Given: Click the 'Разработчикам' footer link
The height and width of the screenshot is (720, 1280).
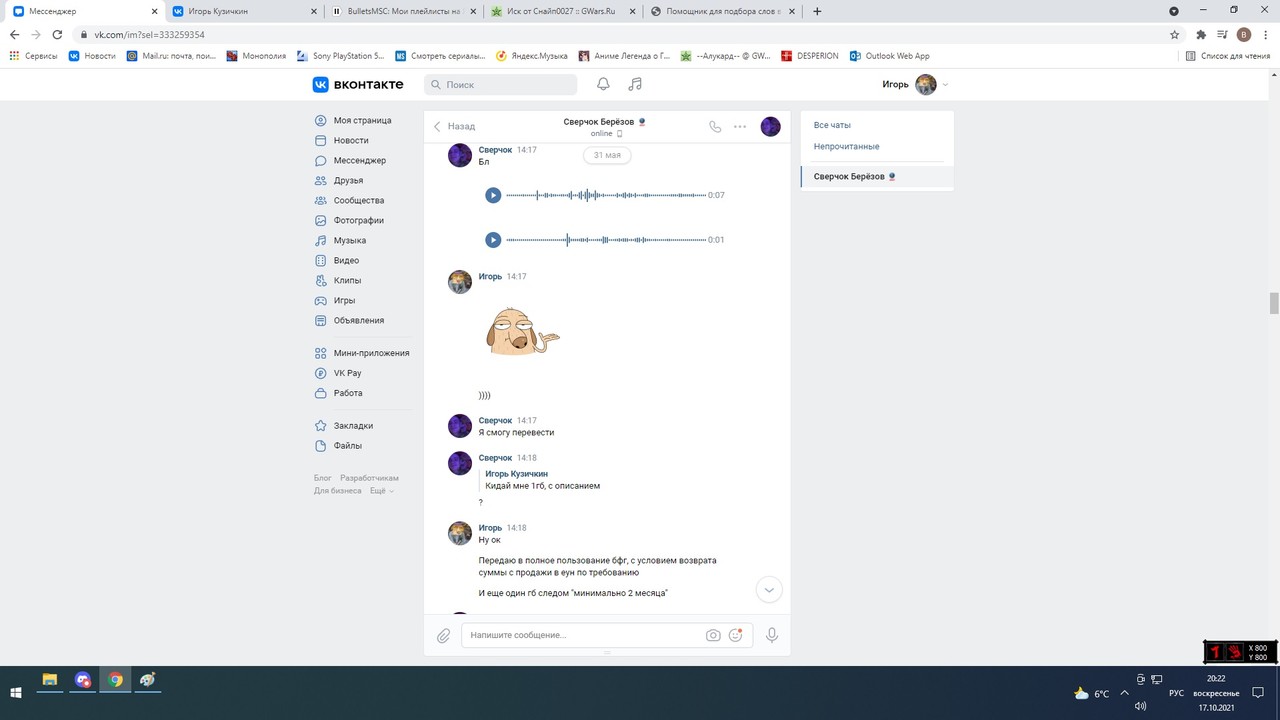Looking at the screenshot, I should pyautogui.click(x=369, y=478).
